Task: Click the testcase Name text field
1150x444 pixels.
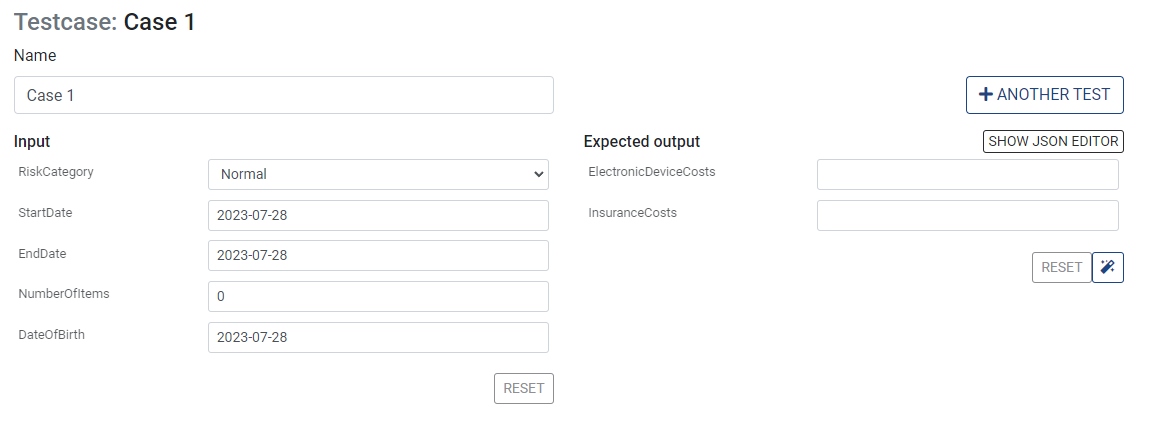Action: pyautogui.click(x=283, y=95)
